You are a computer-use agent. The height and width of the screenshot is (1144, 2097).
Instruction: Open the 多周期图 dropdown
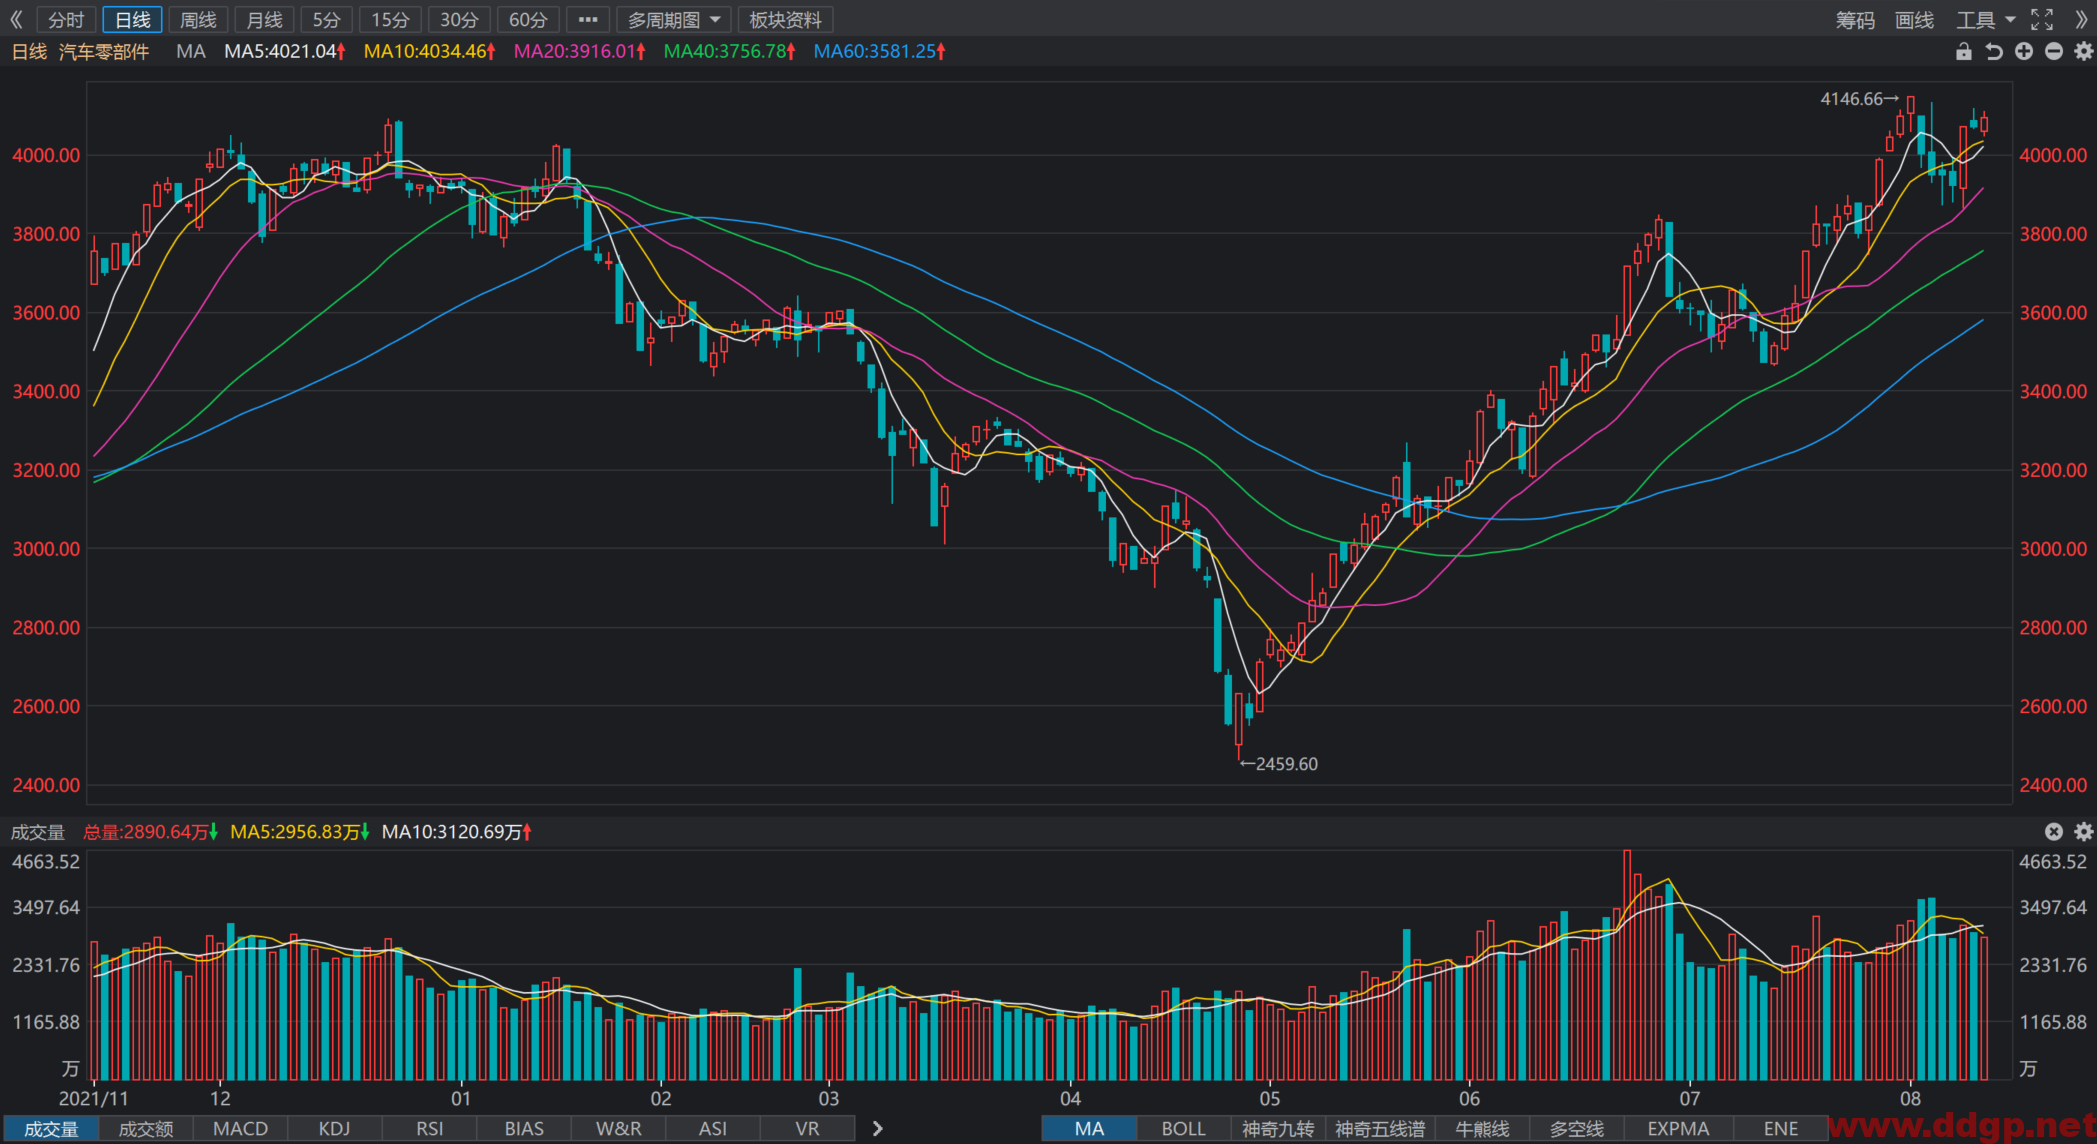click(674, 19)
